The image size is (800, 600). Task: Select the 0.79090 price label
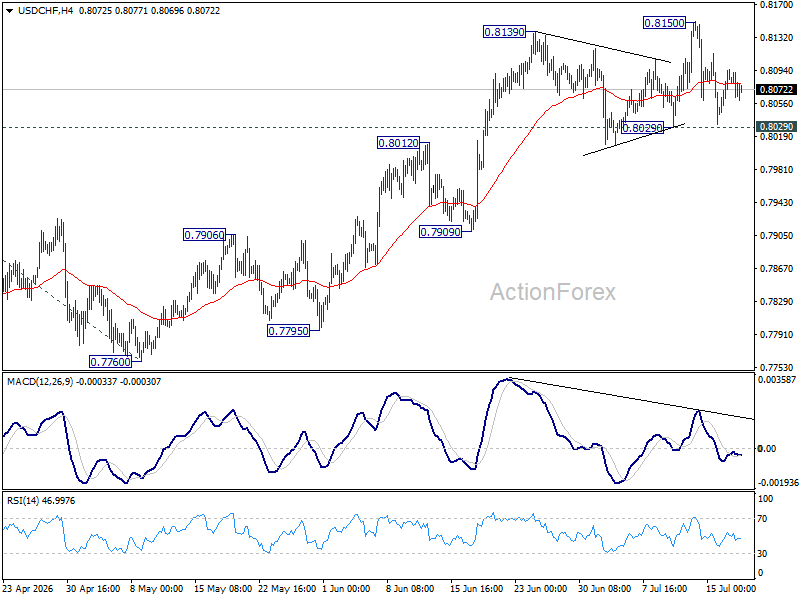tap(440, 232)
